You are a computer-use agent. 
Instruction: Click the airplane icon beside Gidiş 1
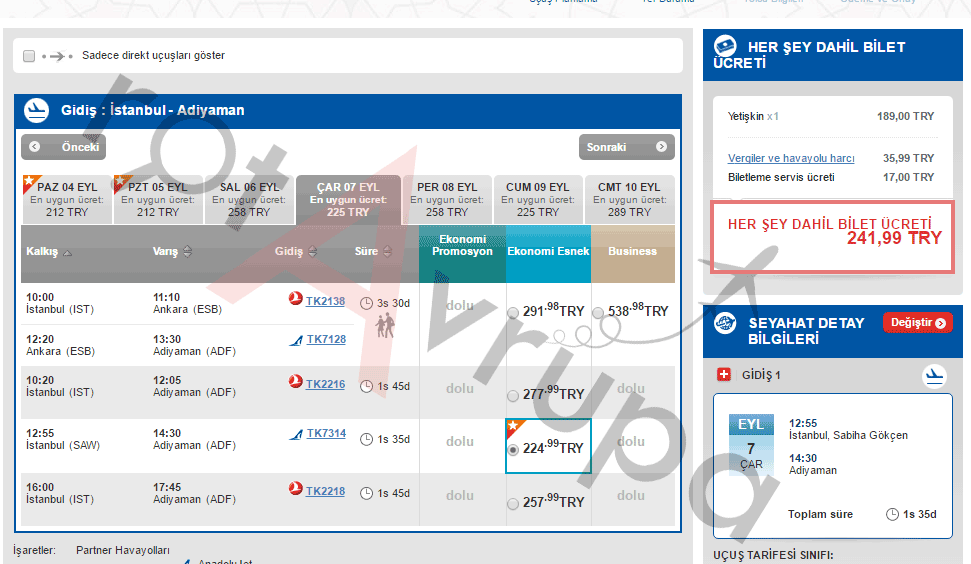point(934,376)
